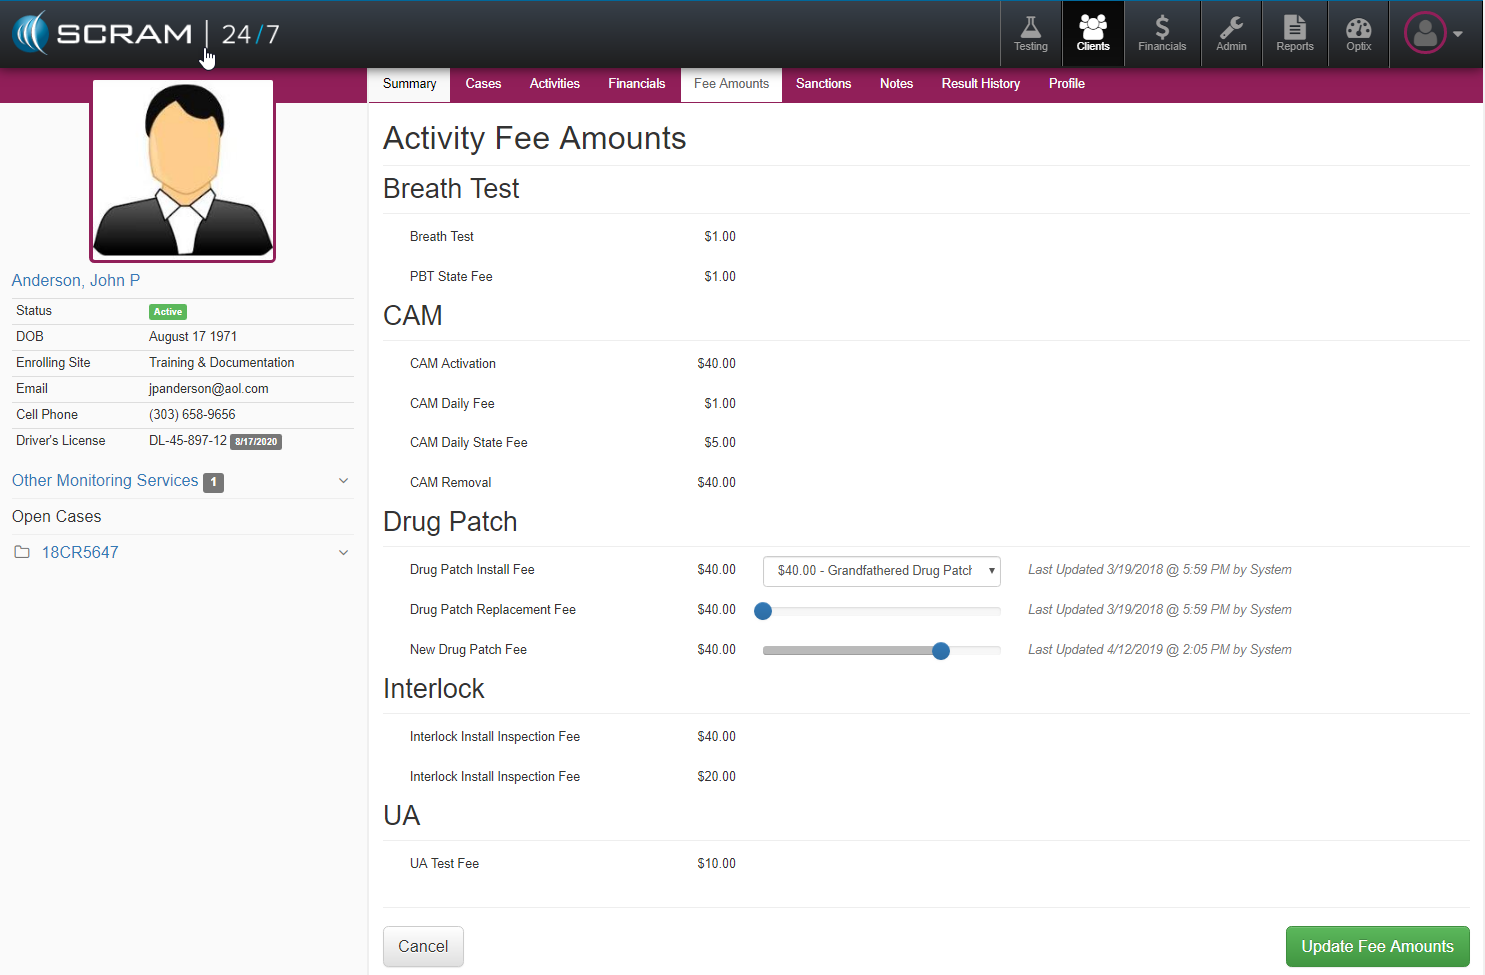Go to the Cases tab

coord(483,84)
